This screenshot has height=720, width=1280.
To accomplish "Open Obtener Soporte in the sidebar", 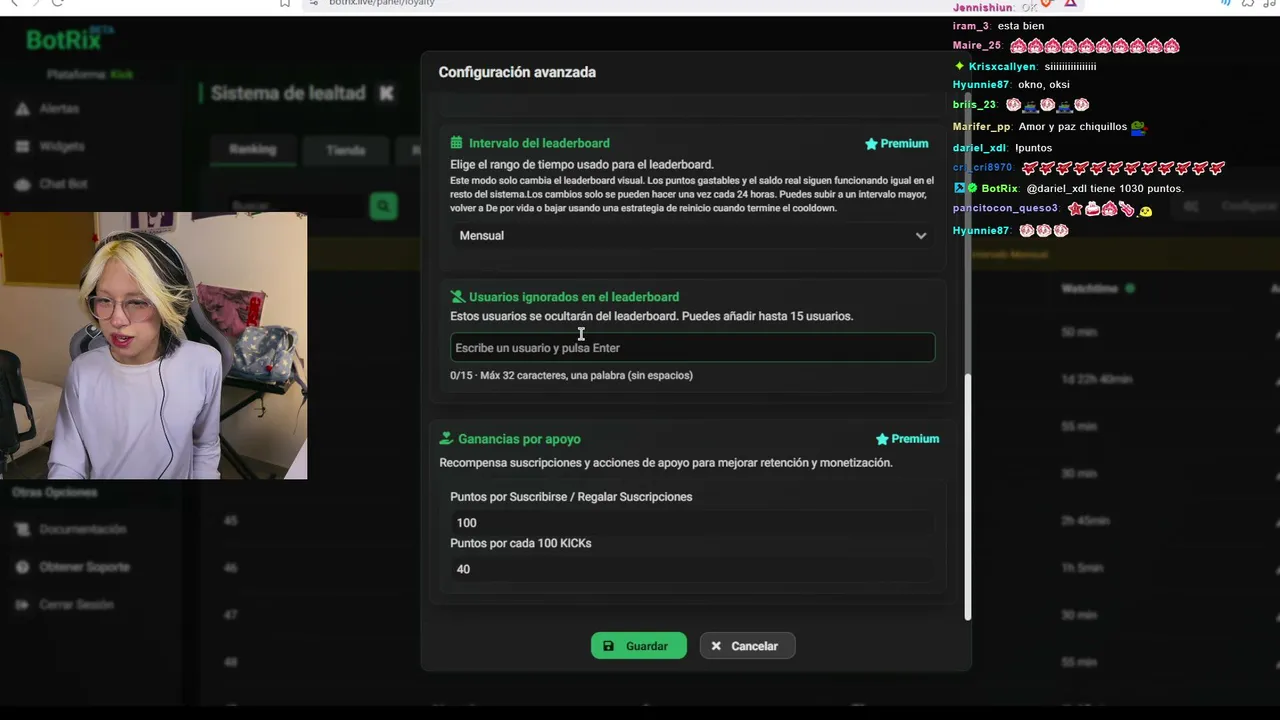I will 84,567.
